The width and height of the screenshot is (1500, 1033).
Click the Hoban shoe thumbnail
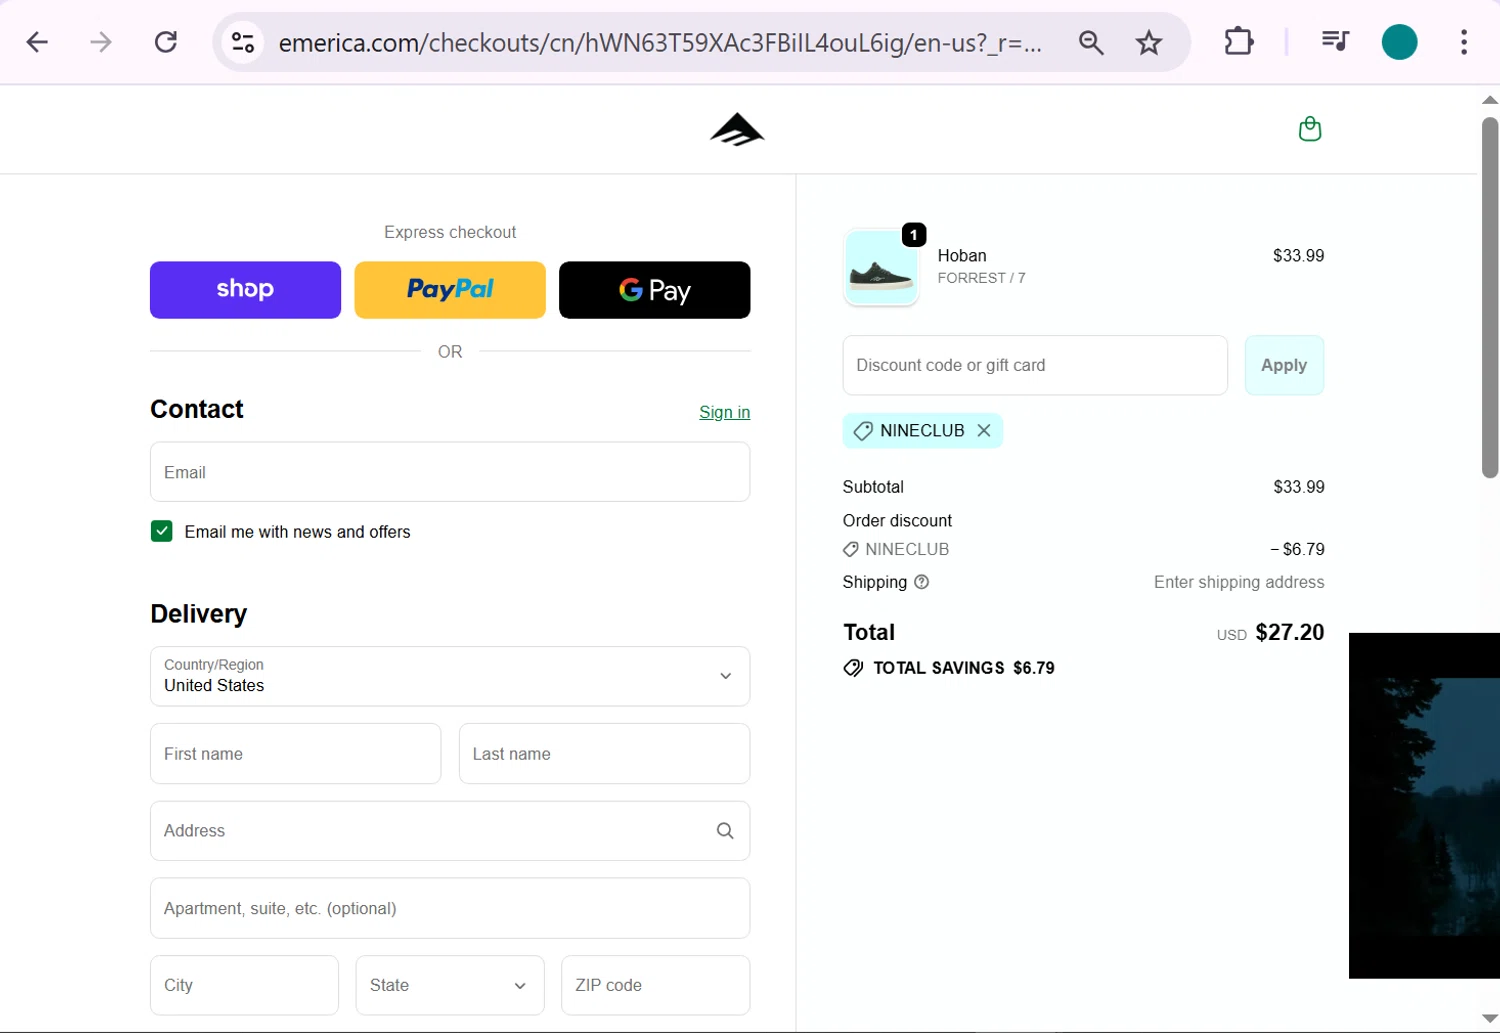881,267
